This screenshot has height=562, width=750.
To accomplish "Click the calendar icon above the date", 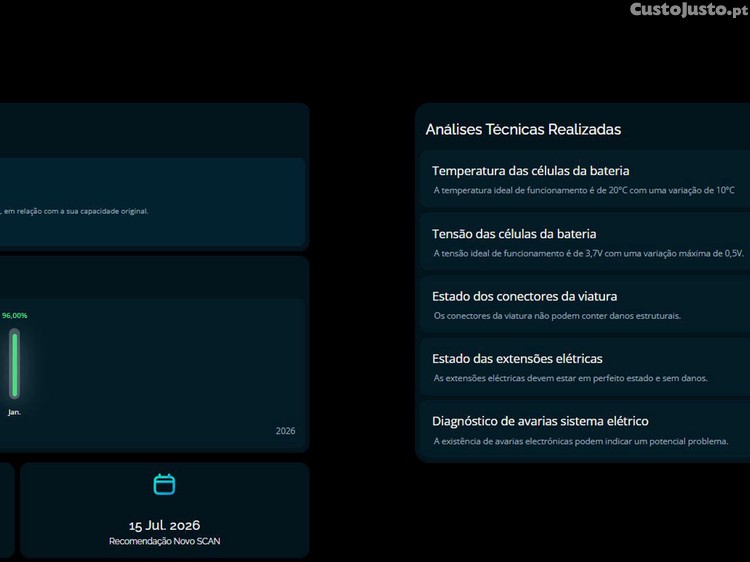I will pyautogui.click(x=164, y=485).
